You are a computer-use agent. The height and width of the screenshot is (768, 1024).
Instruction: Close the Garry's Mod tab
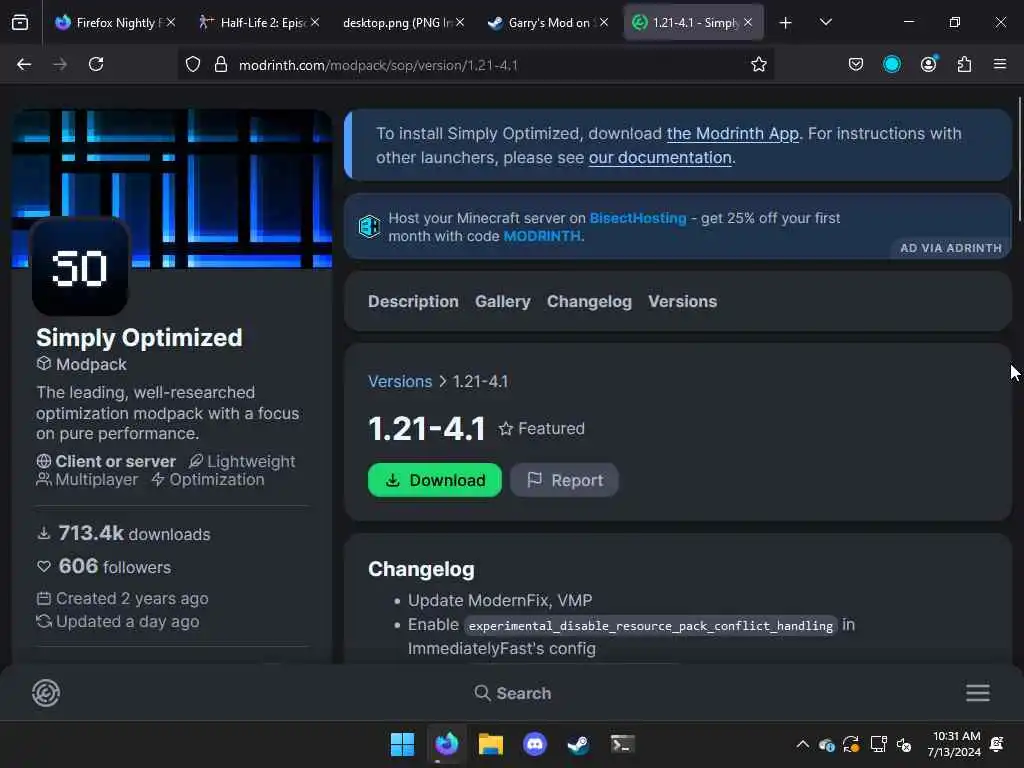[604, 23]
